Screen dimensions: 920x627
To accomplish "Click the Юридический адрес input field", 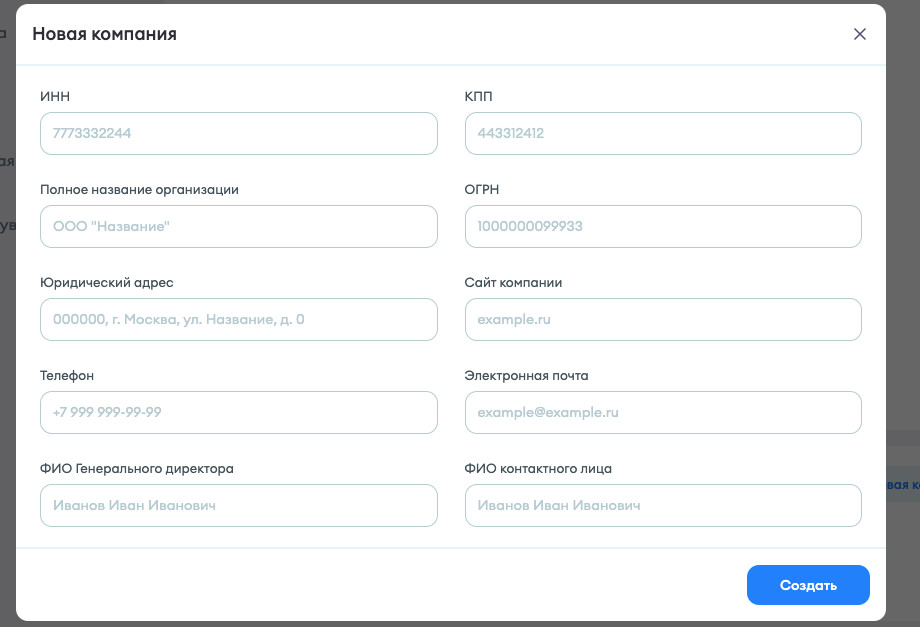I will [x=238, y=320].
